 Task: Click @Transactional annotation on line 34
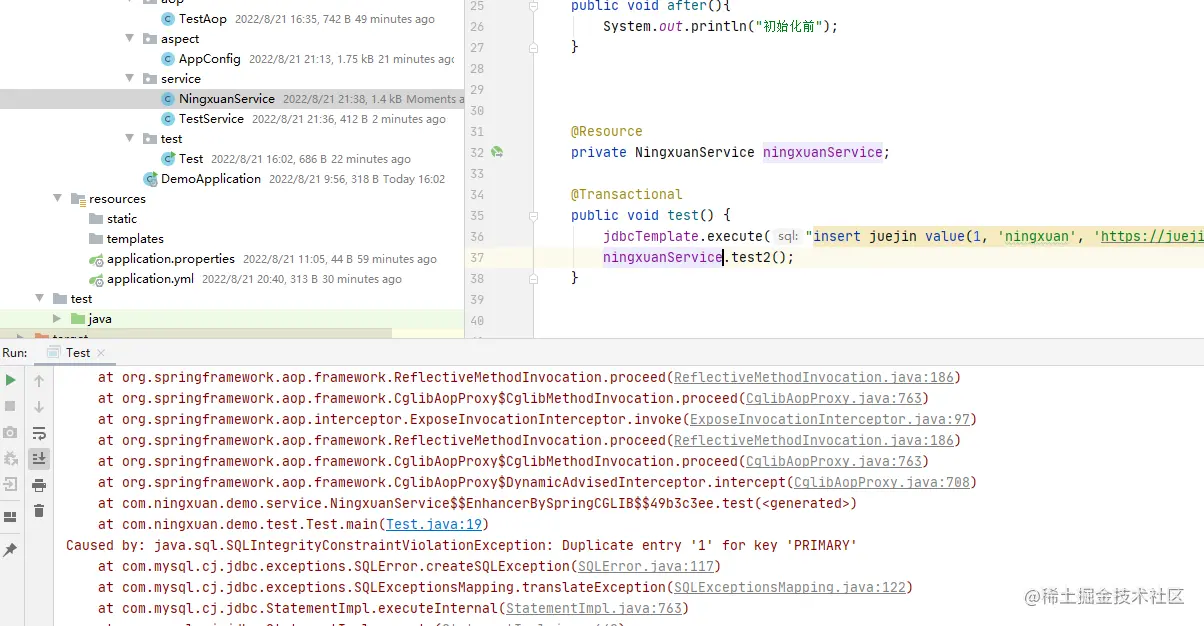(x=627, y=194)
